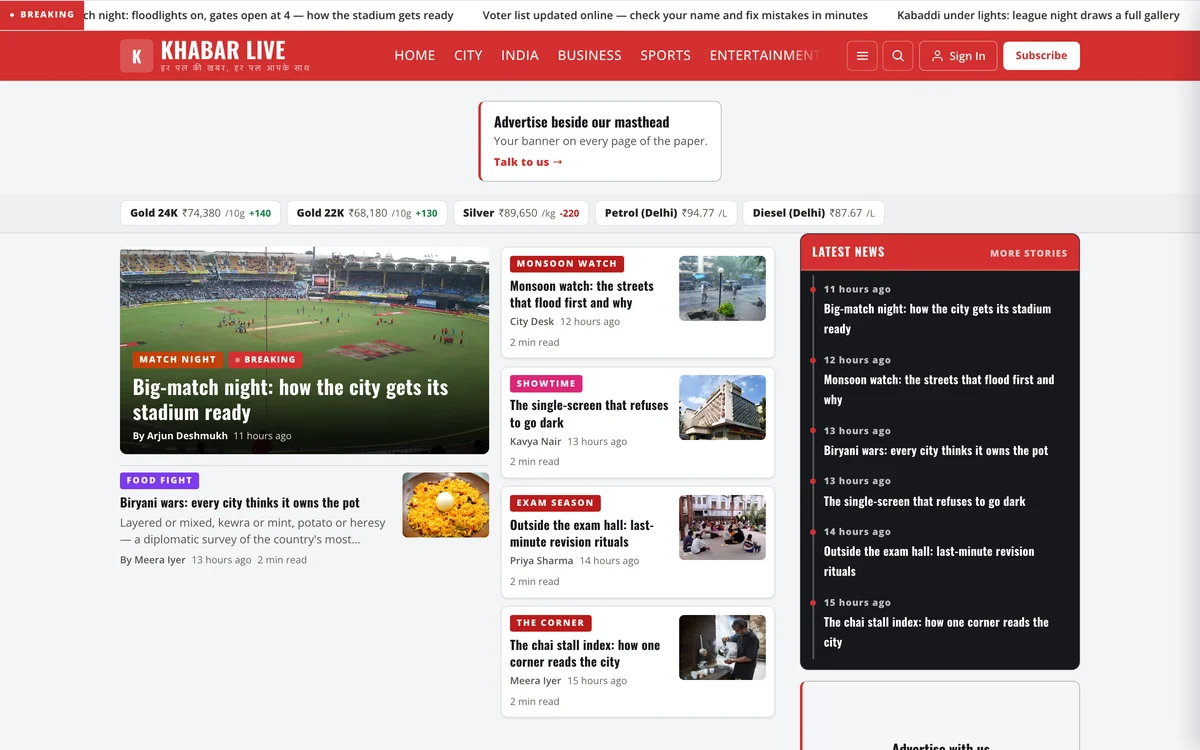The height and width of the screenshot is (750, 1200).
Task: Open the ENTERTAINMENT section
Action: [764, 55]
